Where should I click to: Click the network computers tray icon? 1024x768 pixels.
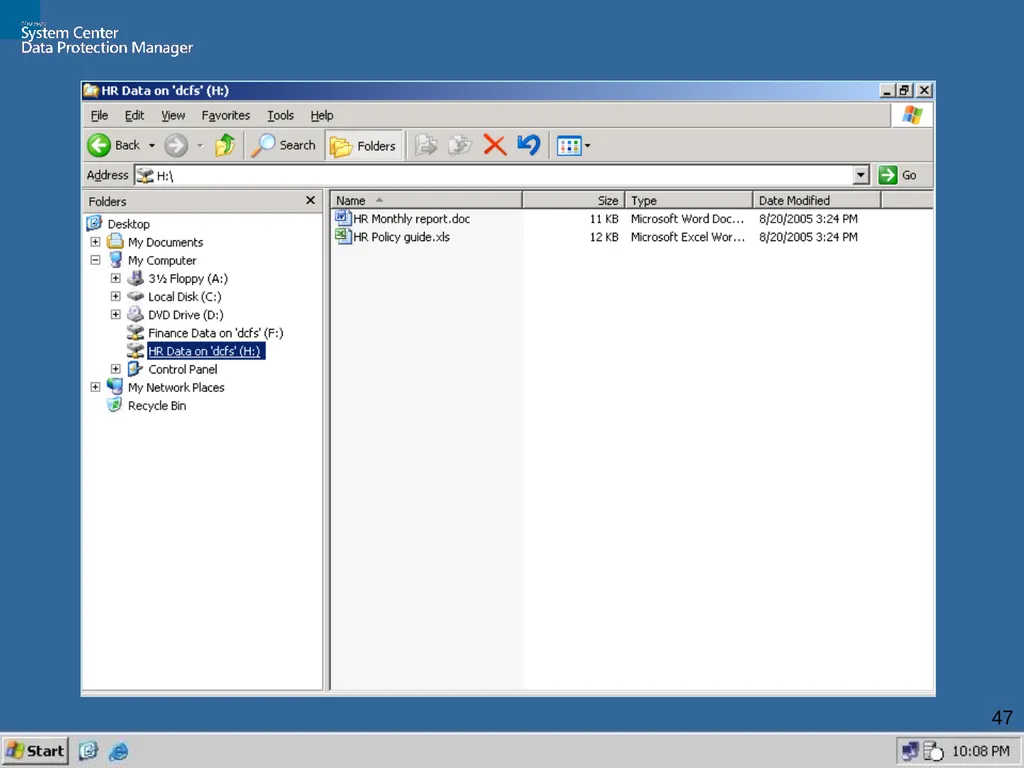910,751
